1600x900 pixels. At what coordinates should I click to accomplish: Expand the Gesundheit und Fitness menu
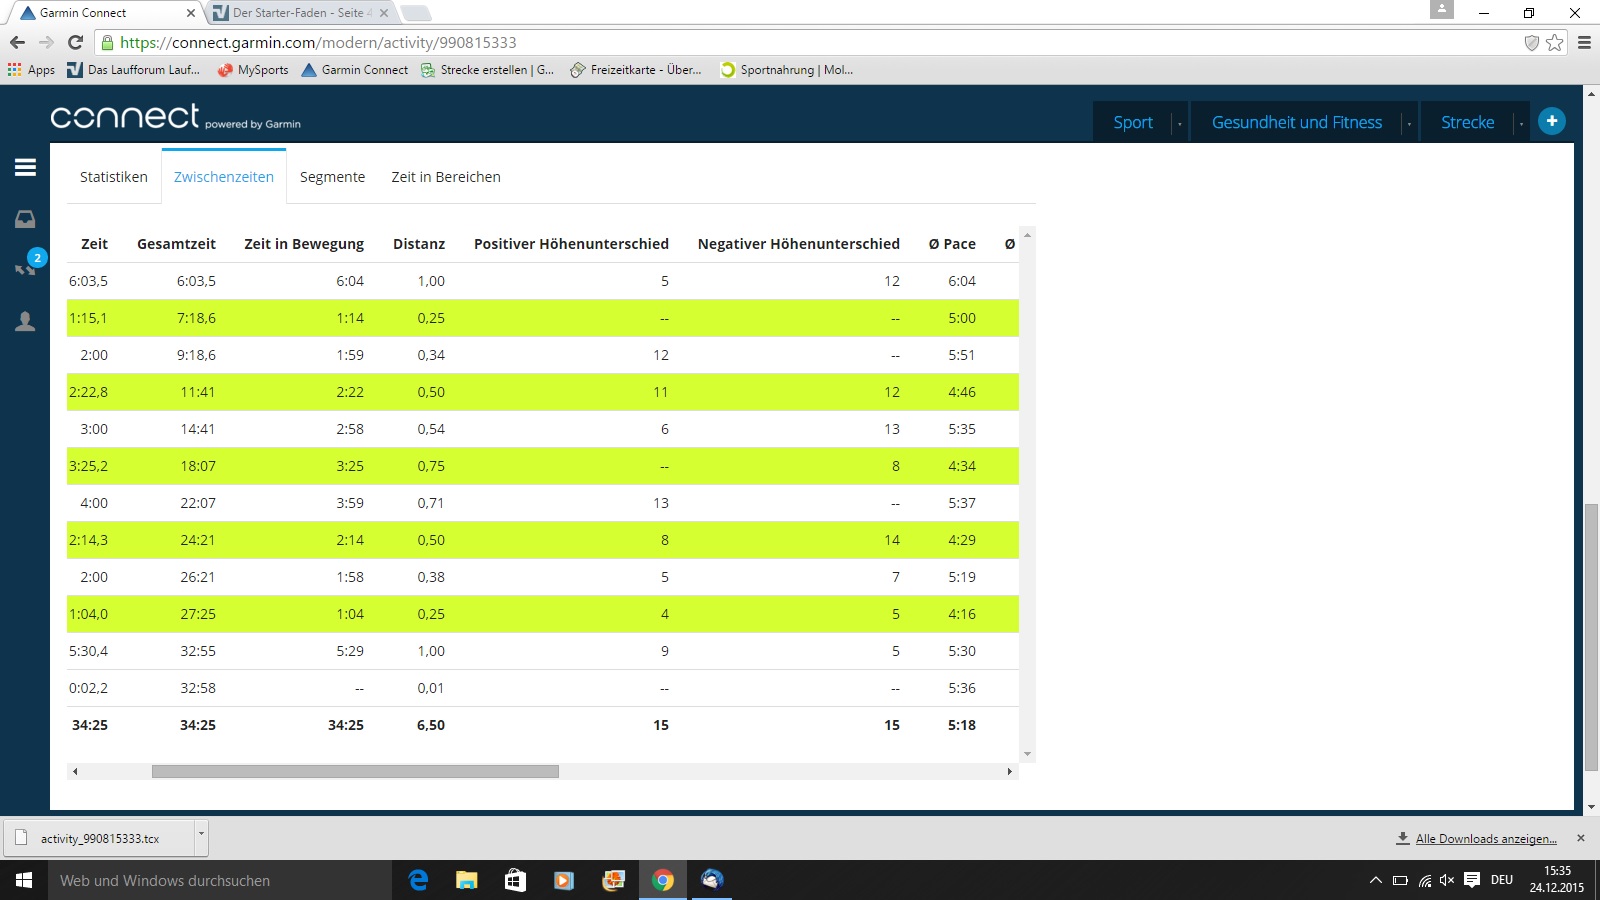[1409, 123]
